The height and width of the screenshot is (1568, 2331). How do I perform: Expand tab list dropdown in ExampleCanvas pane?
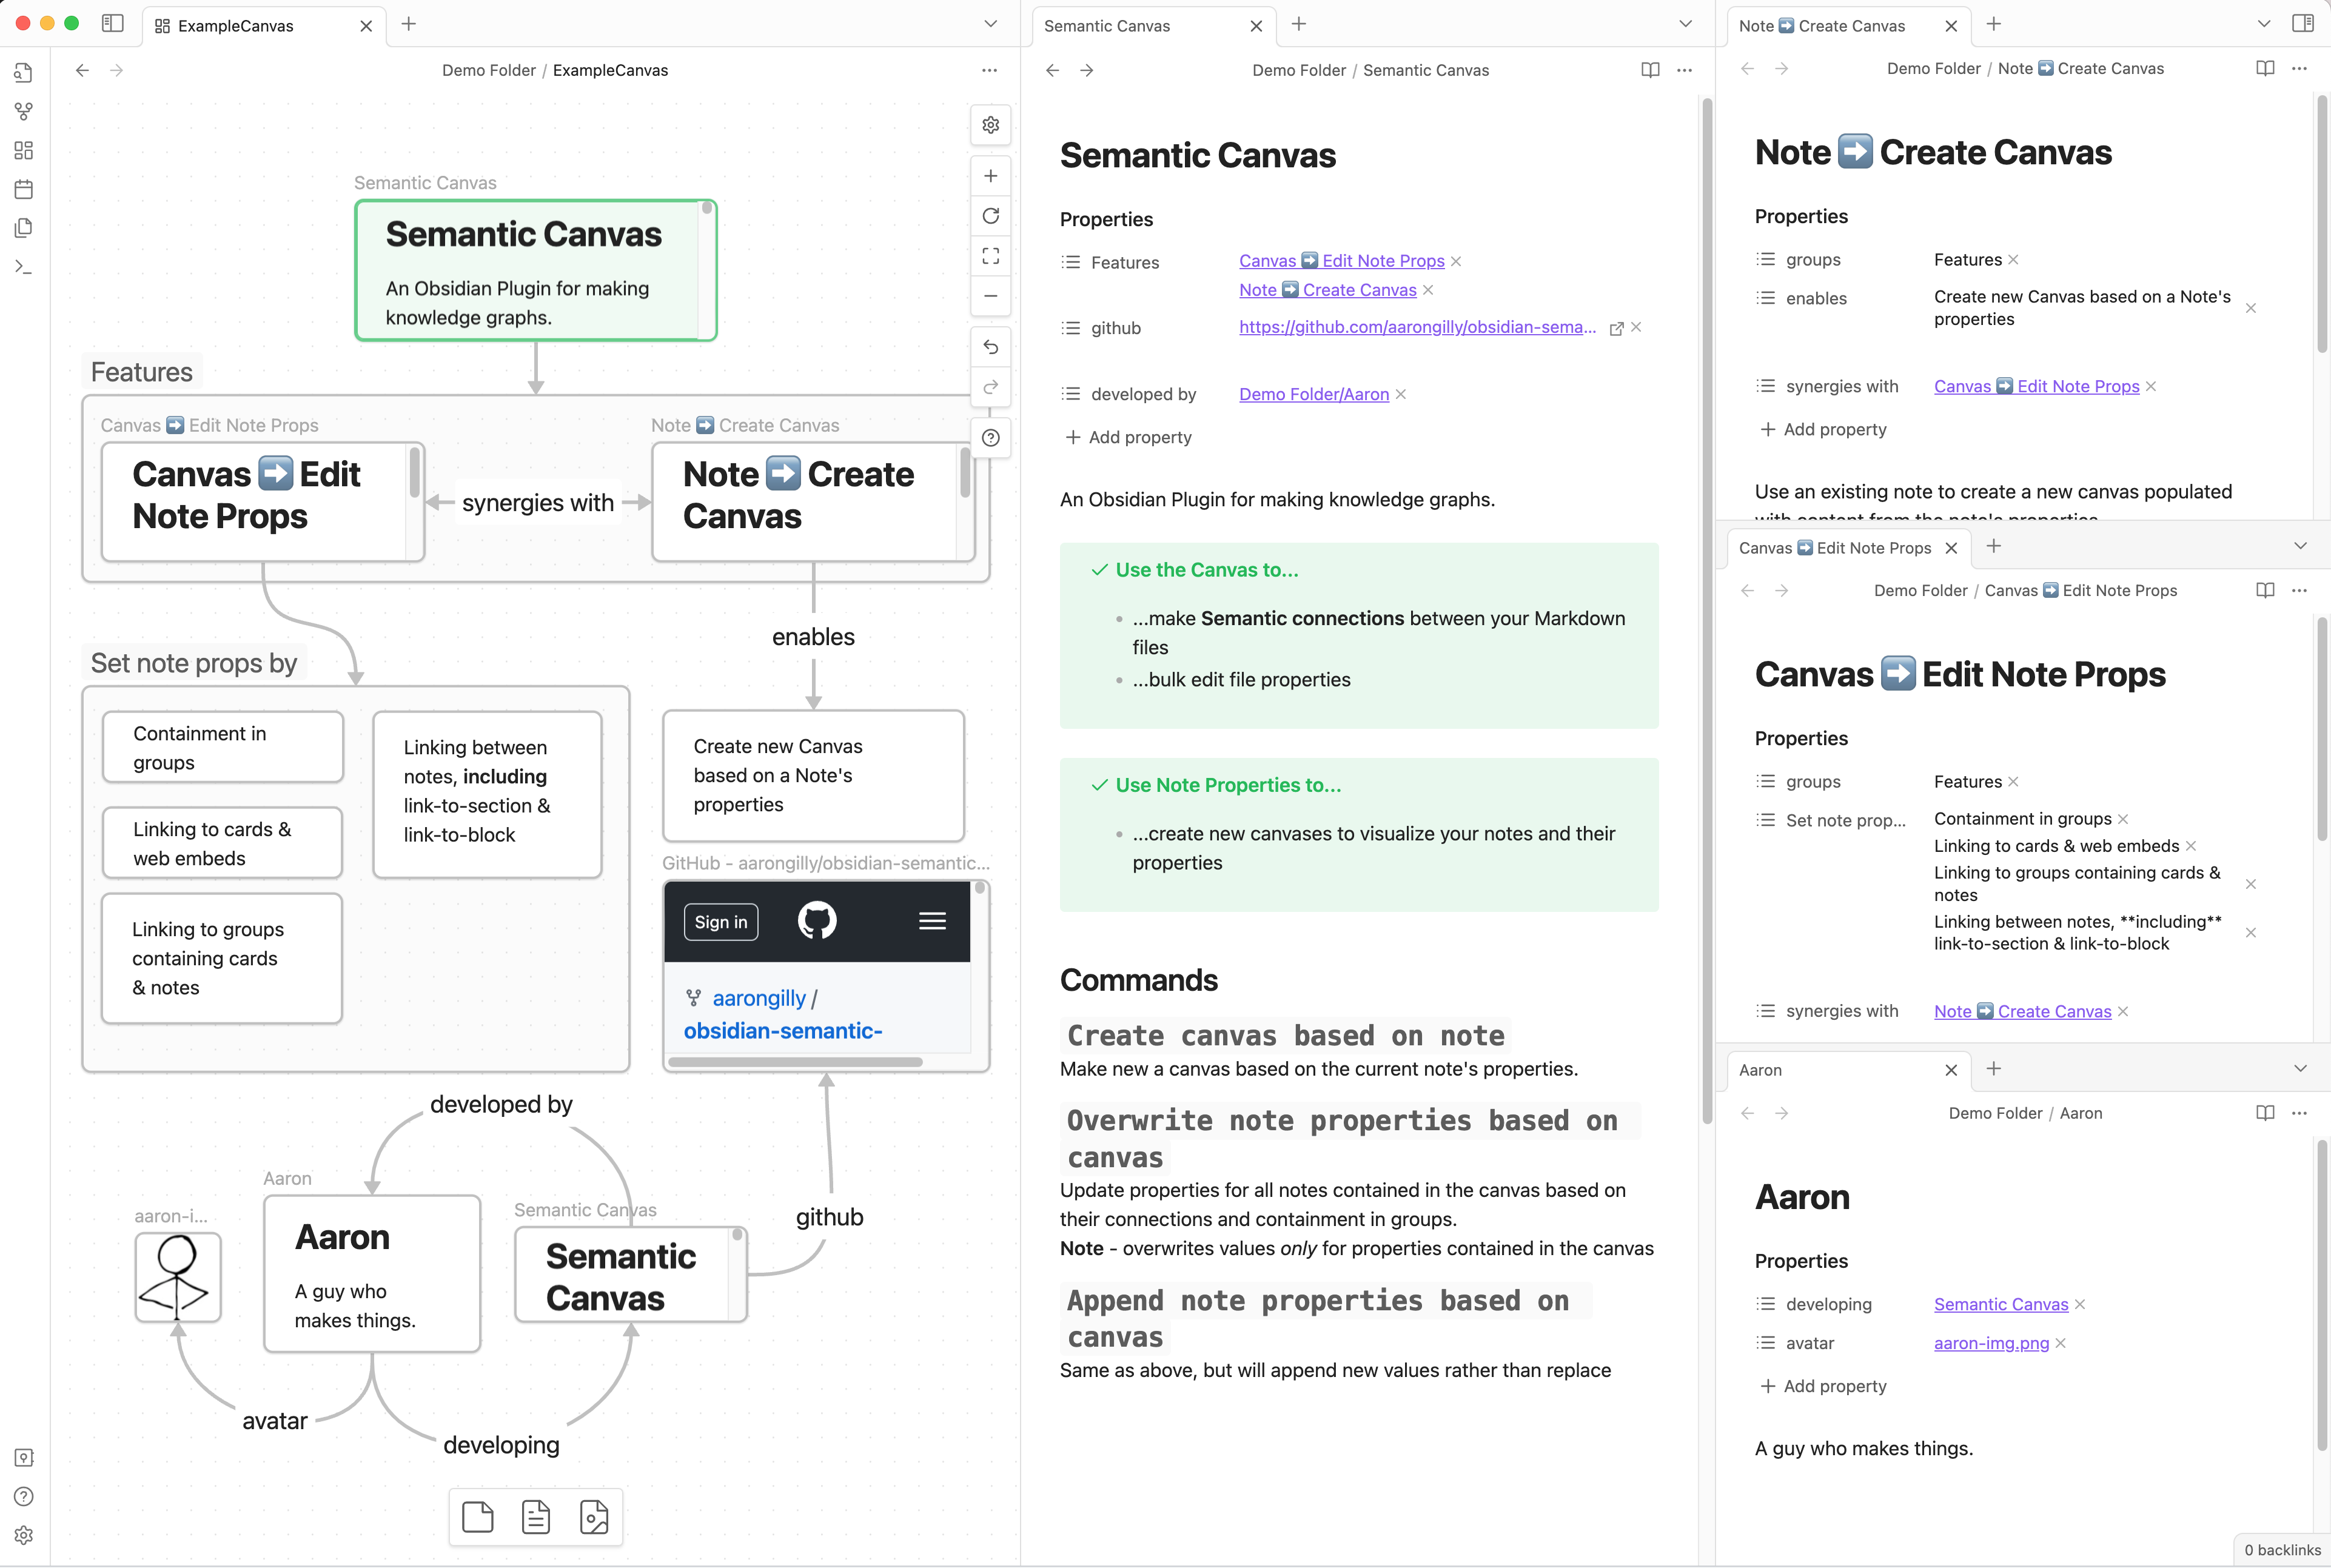click(x=990, y=24)
